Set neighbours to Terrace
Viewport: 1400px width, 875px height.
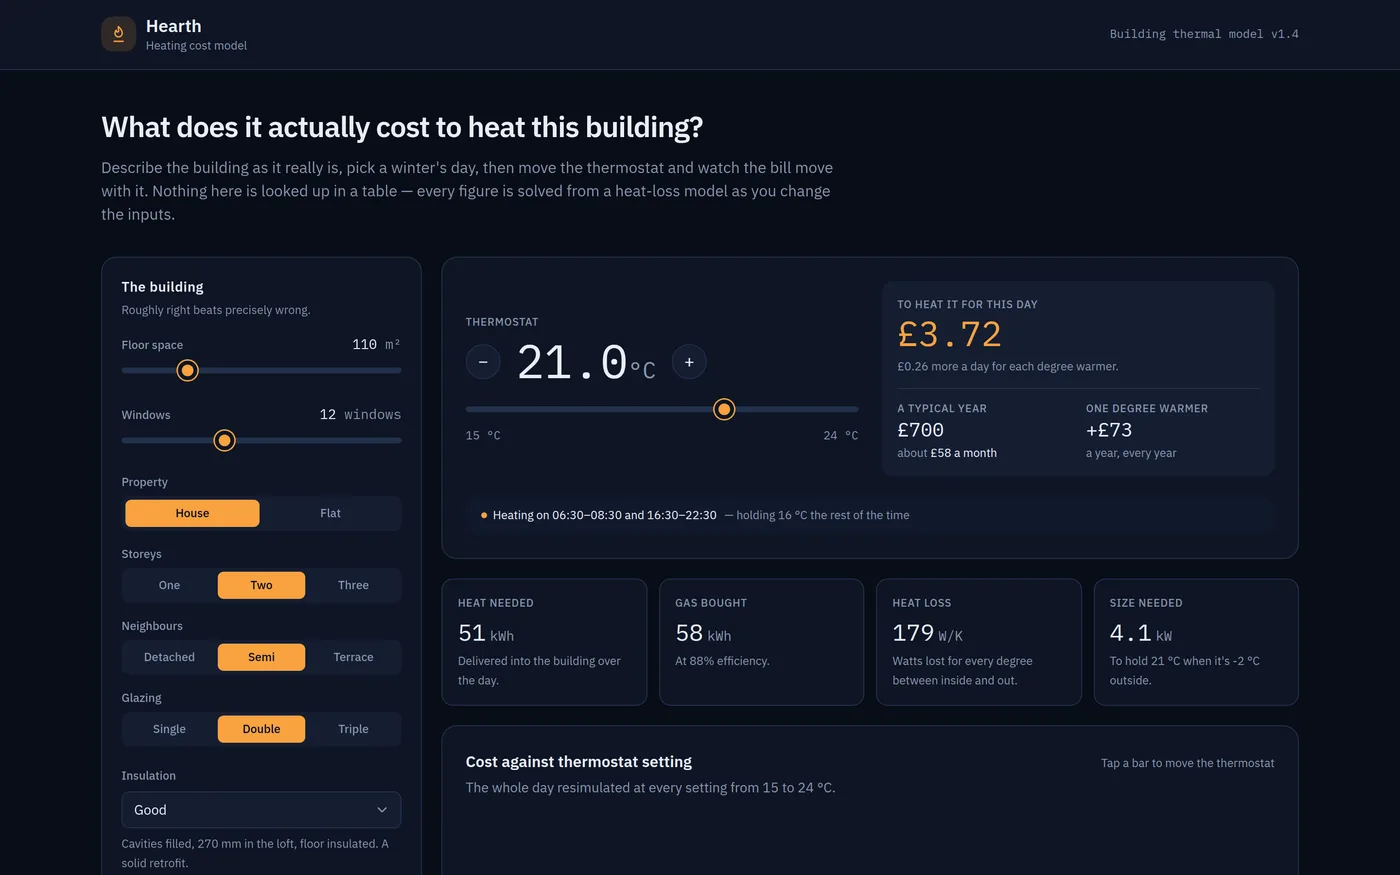pyautogui.click(x=353, y=657)
